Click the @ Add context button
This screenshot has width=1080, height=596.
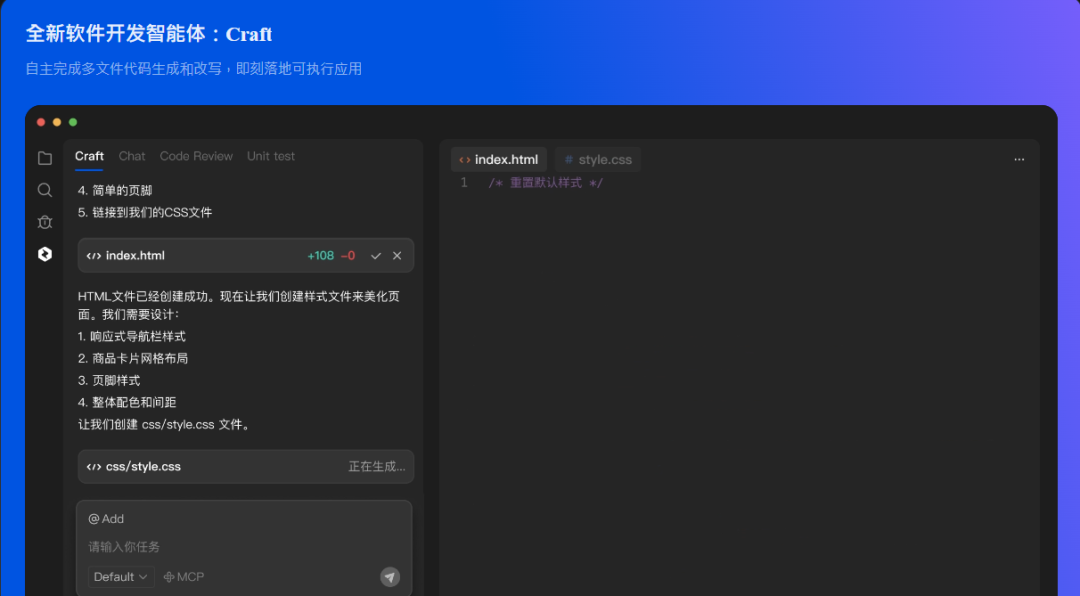pyautogui.click(x=106, y=519)
